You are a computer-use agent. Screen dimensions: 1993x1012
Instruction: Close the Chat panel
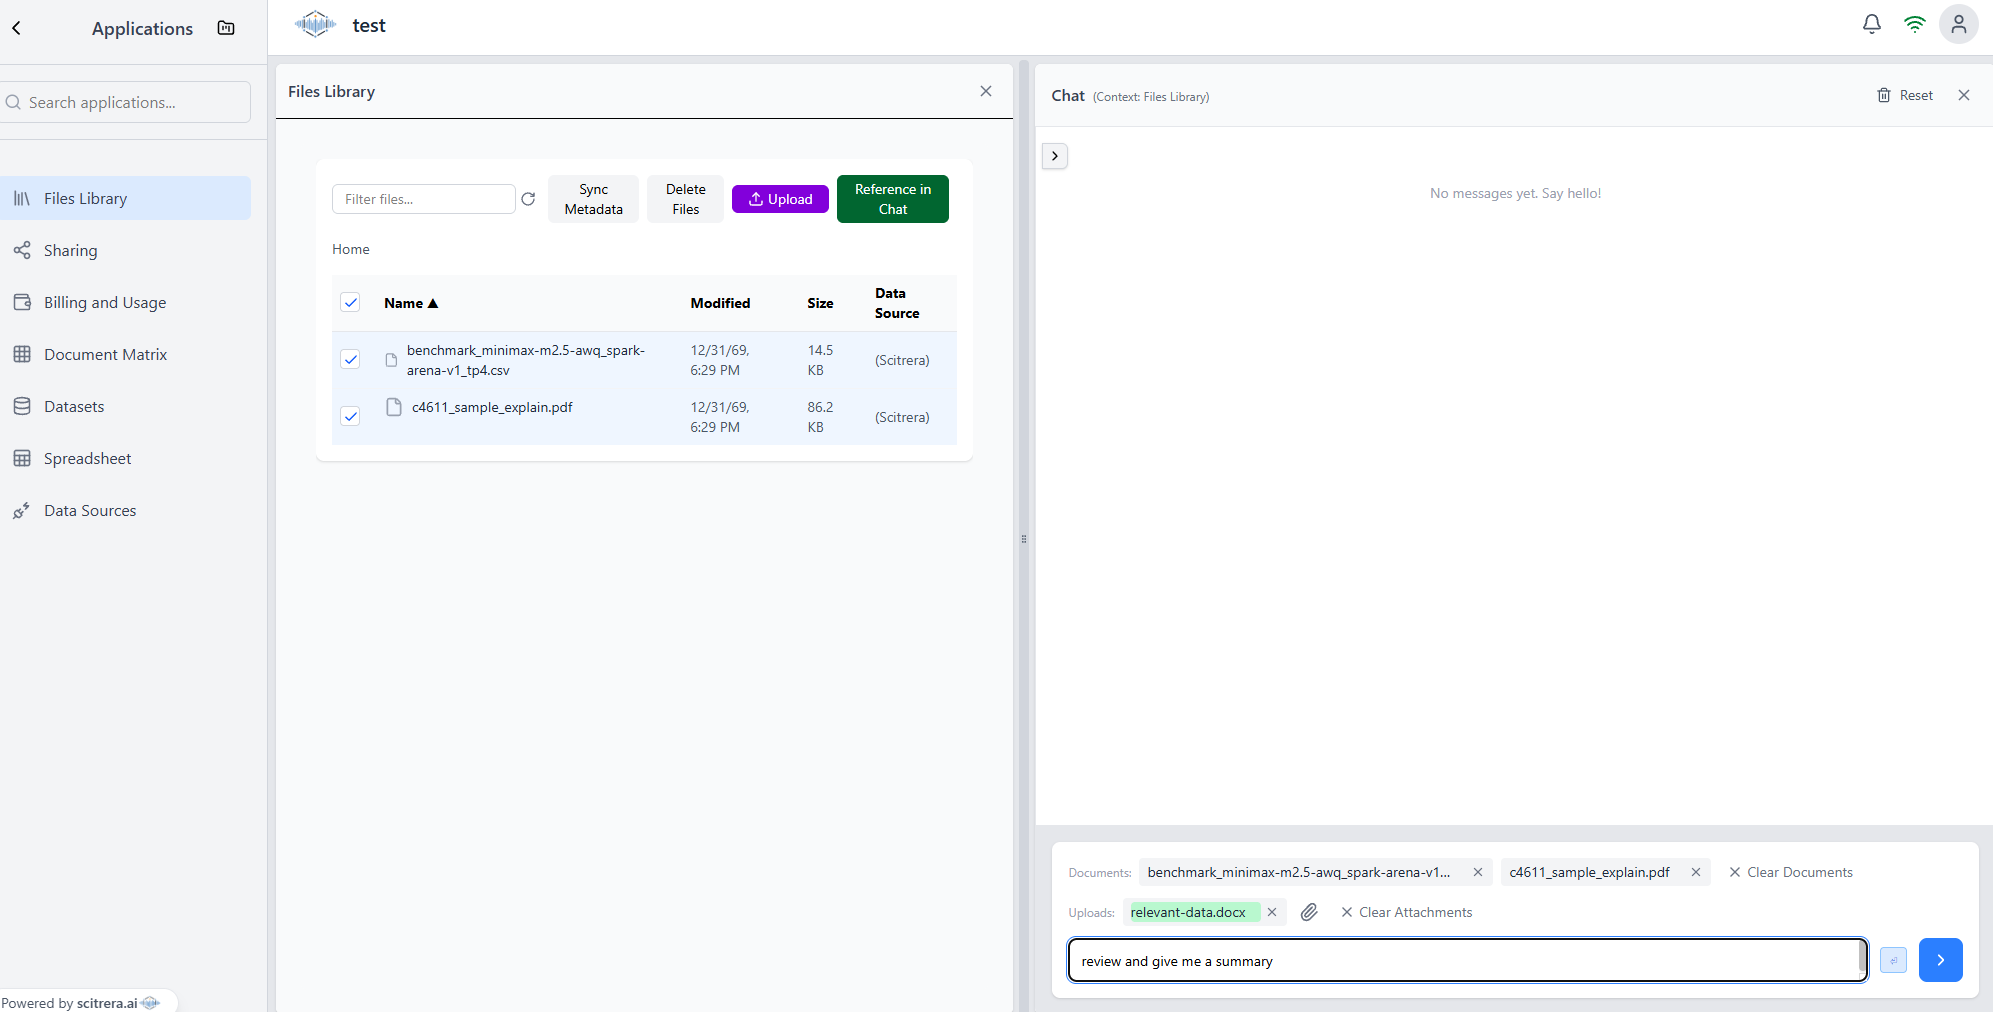(x=1964, y=95)
